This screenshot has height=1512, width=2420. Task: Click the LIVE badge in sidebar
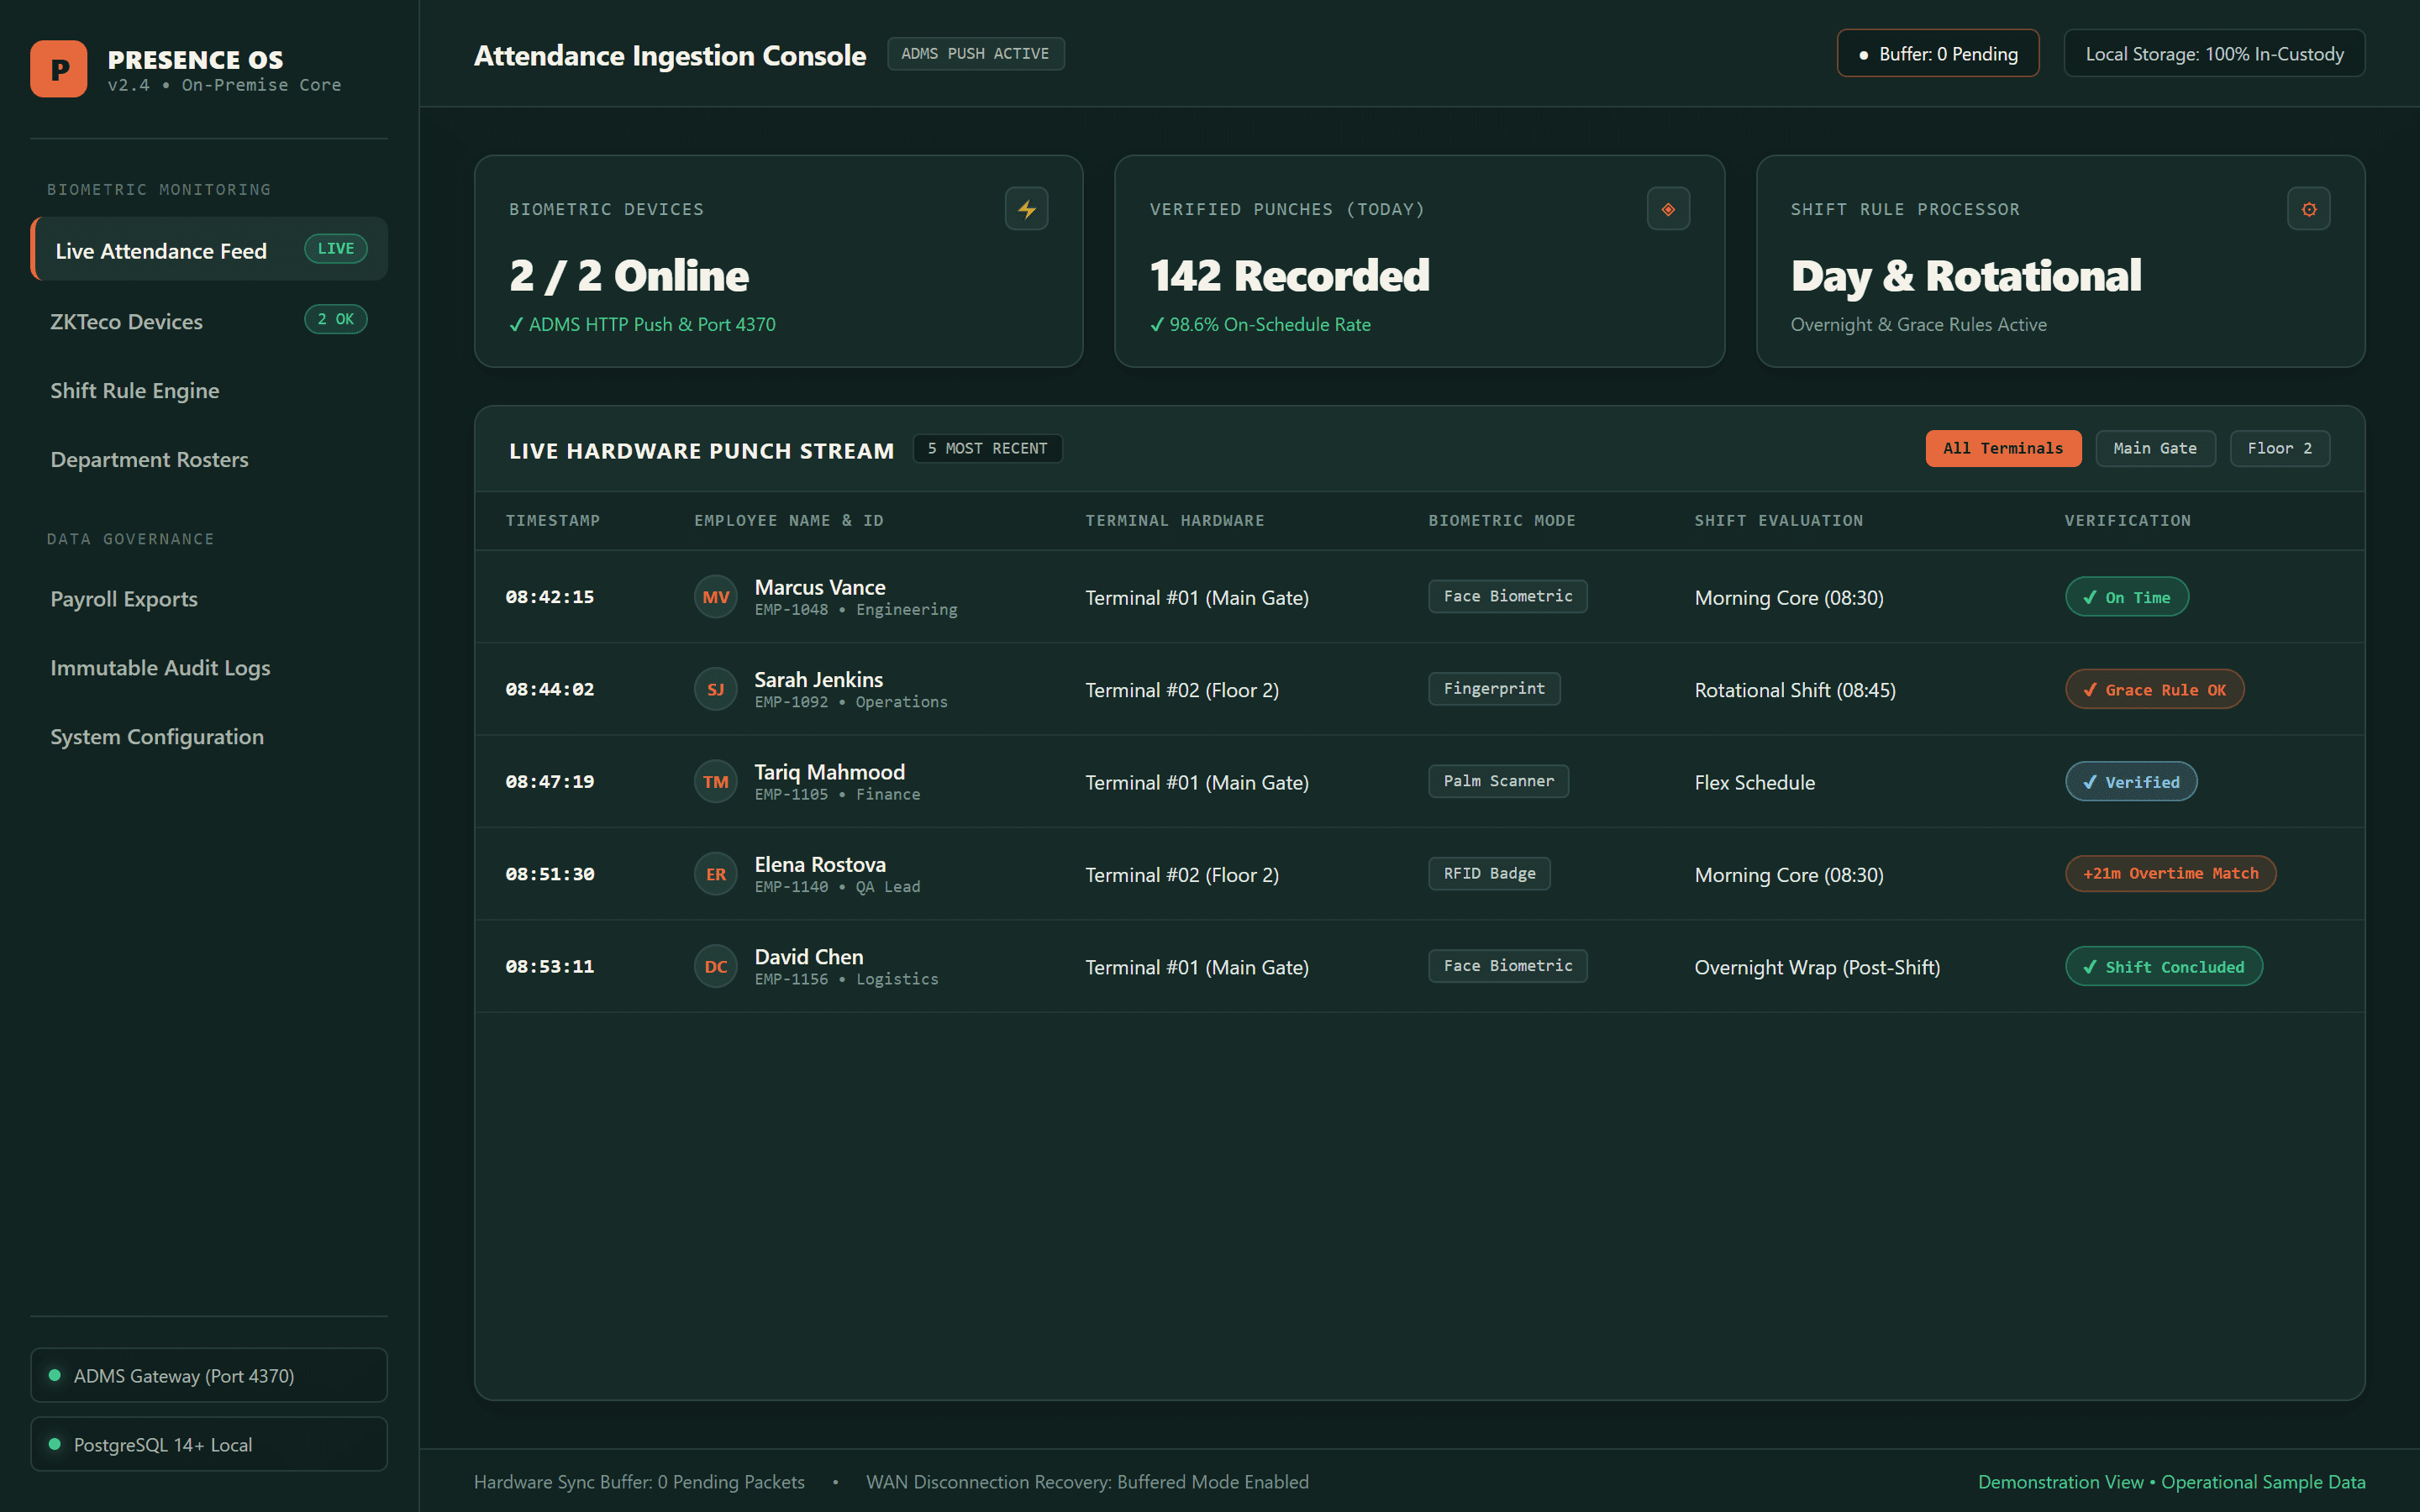[336, 249]
